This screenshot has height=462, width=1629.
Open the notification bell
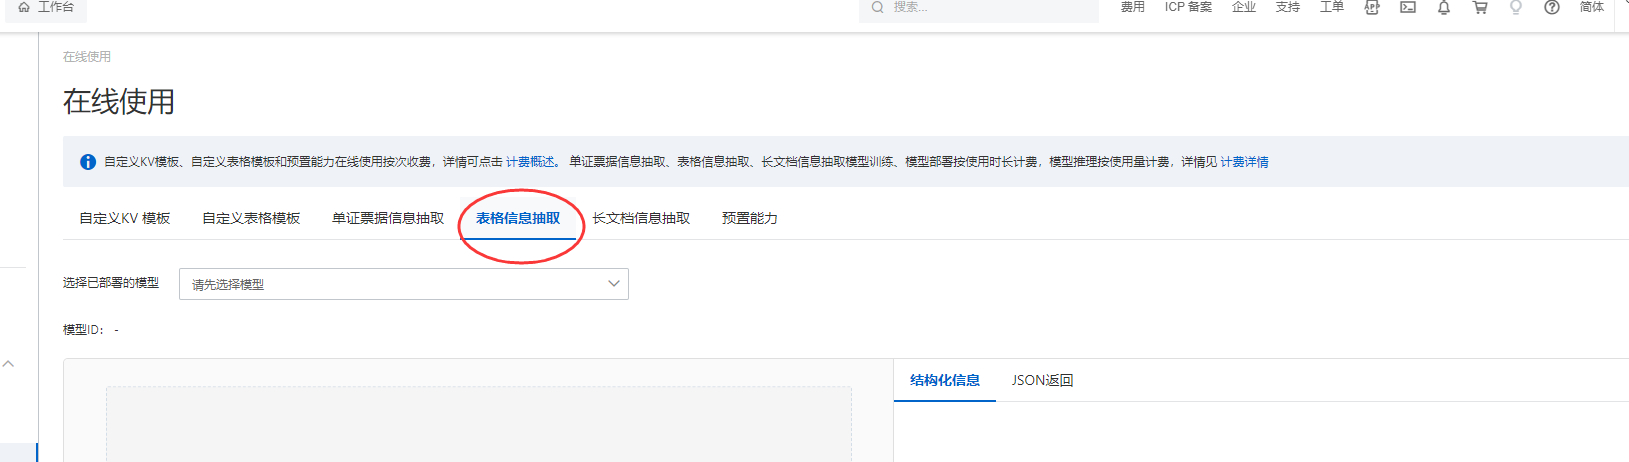(x=1444, y=7)
